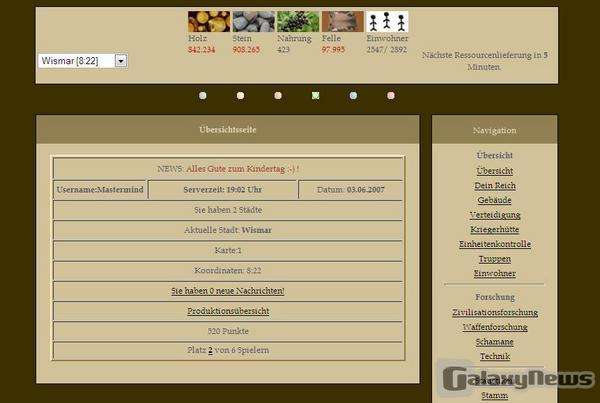Click the Einwohner count 2547 / 2892

point(386,50)
